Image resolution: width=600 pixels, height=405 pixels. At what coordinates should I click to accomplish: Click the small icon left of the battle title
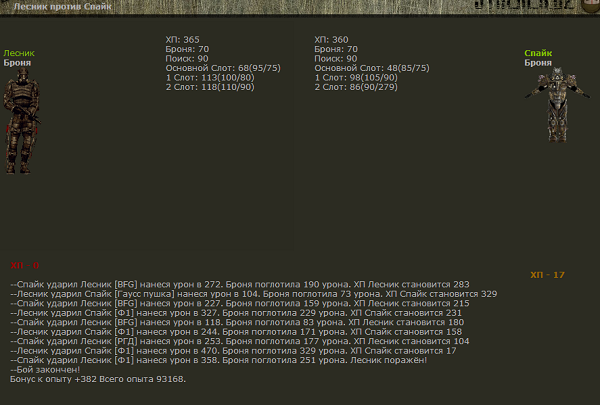point(6,7)
